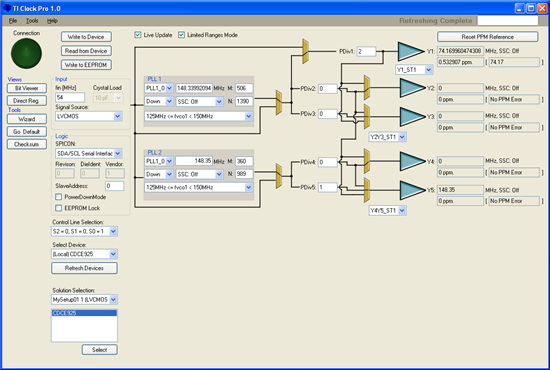Click the PLL 2 frequency field 148.35
The width and height of the screenshot is (550, 370).
pos(194,161)
